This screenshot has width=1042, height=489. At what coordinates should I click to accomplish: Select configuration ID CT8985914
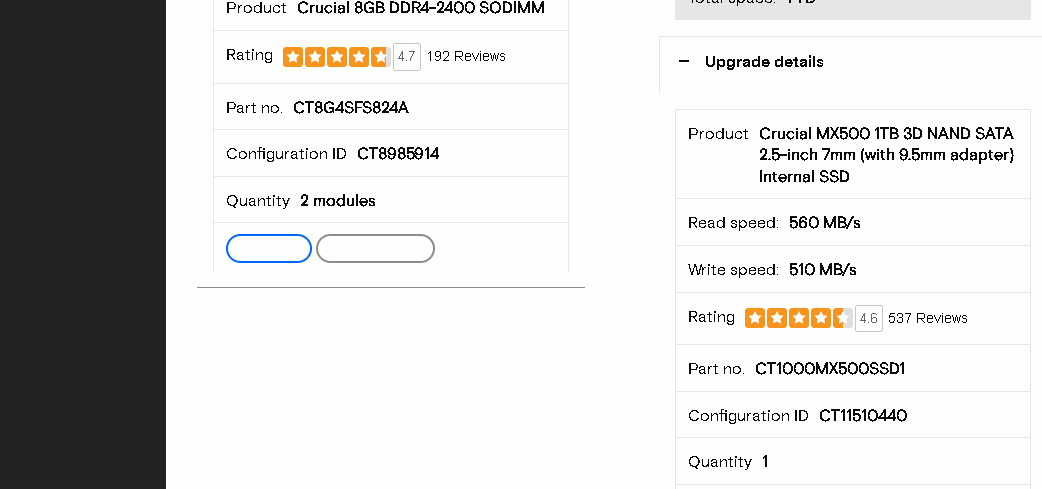coord(398,154)
